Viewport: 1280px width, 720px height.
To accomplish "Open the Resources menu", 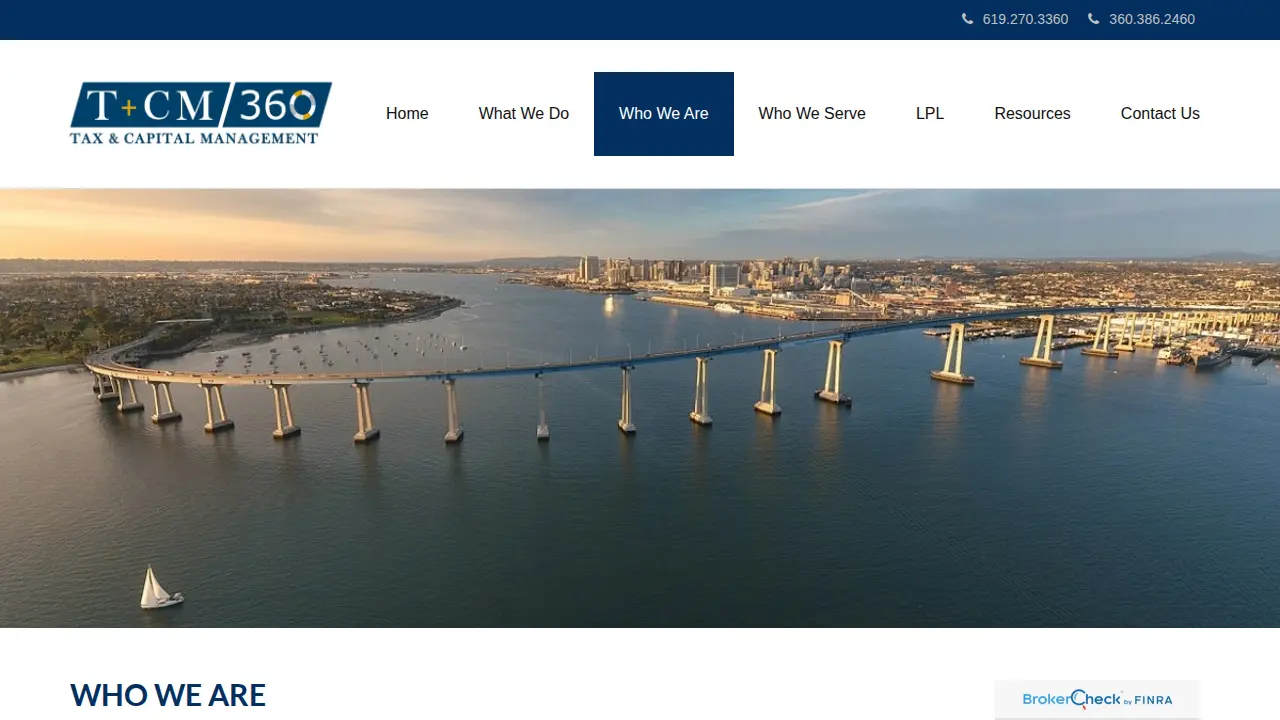I will (1032, 114).
